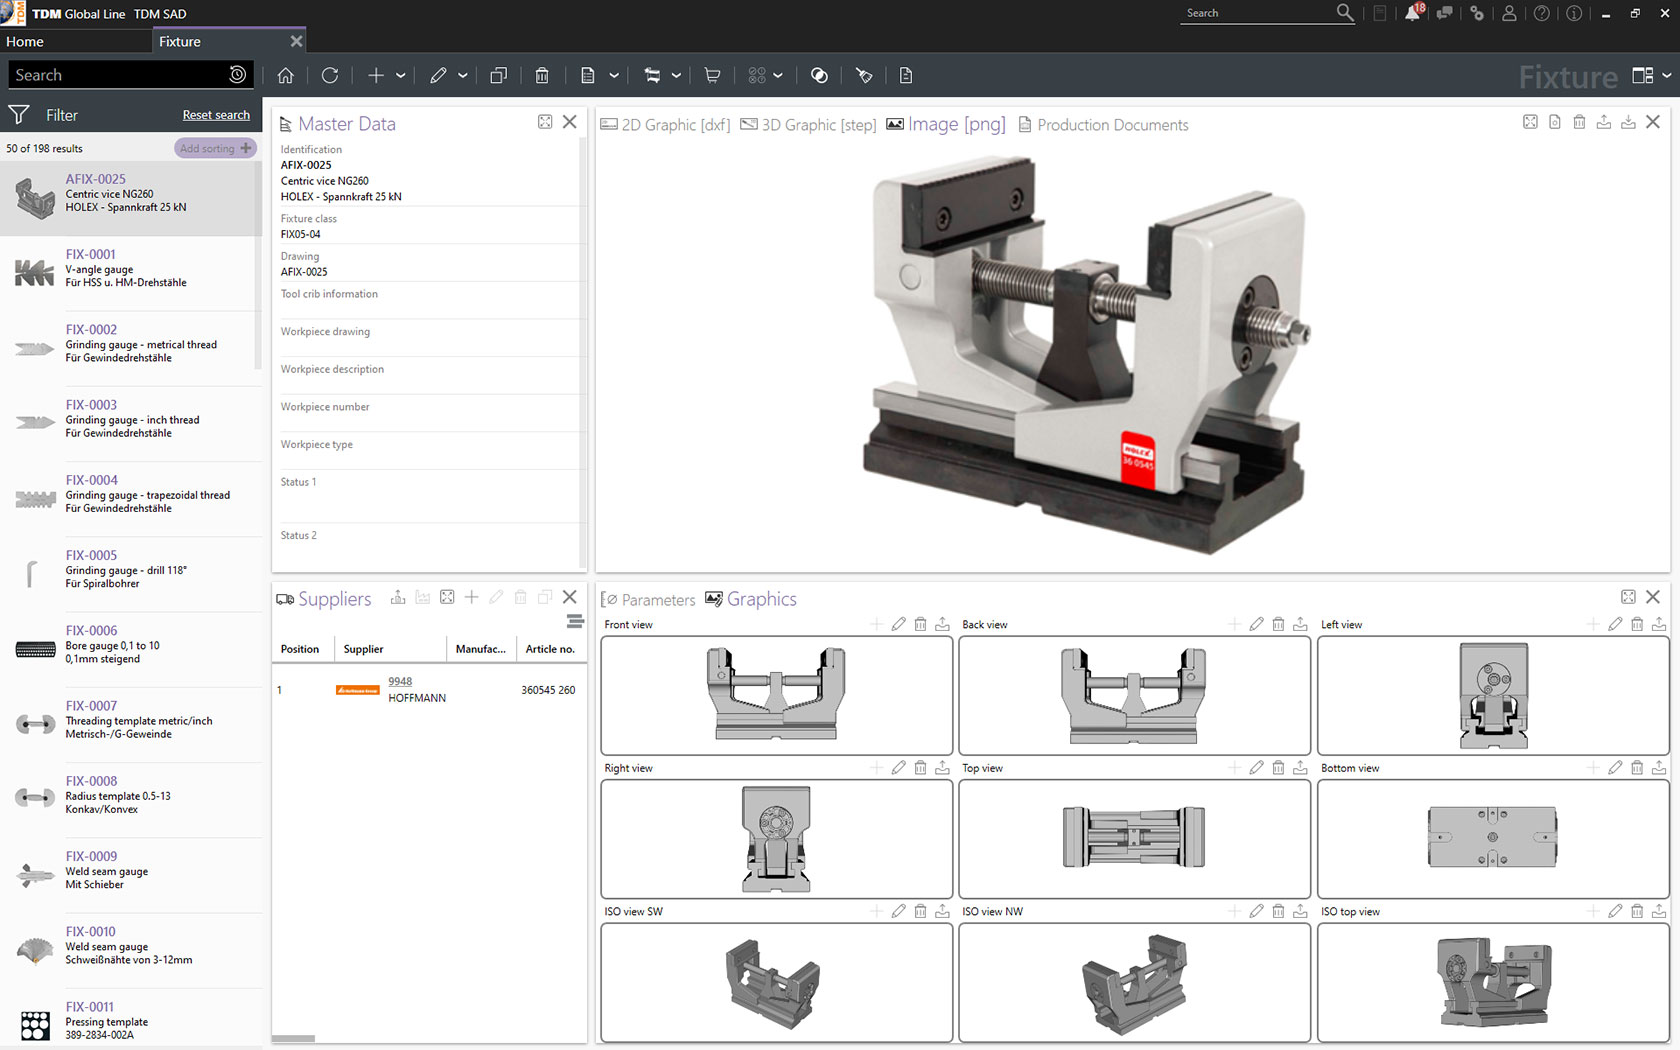Click the document icon at the toolbar end

click(906, 75)
